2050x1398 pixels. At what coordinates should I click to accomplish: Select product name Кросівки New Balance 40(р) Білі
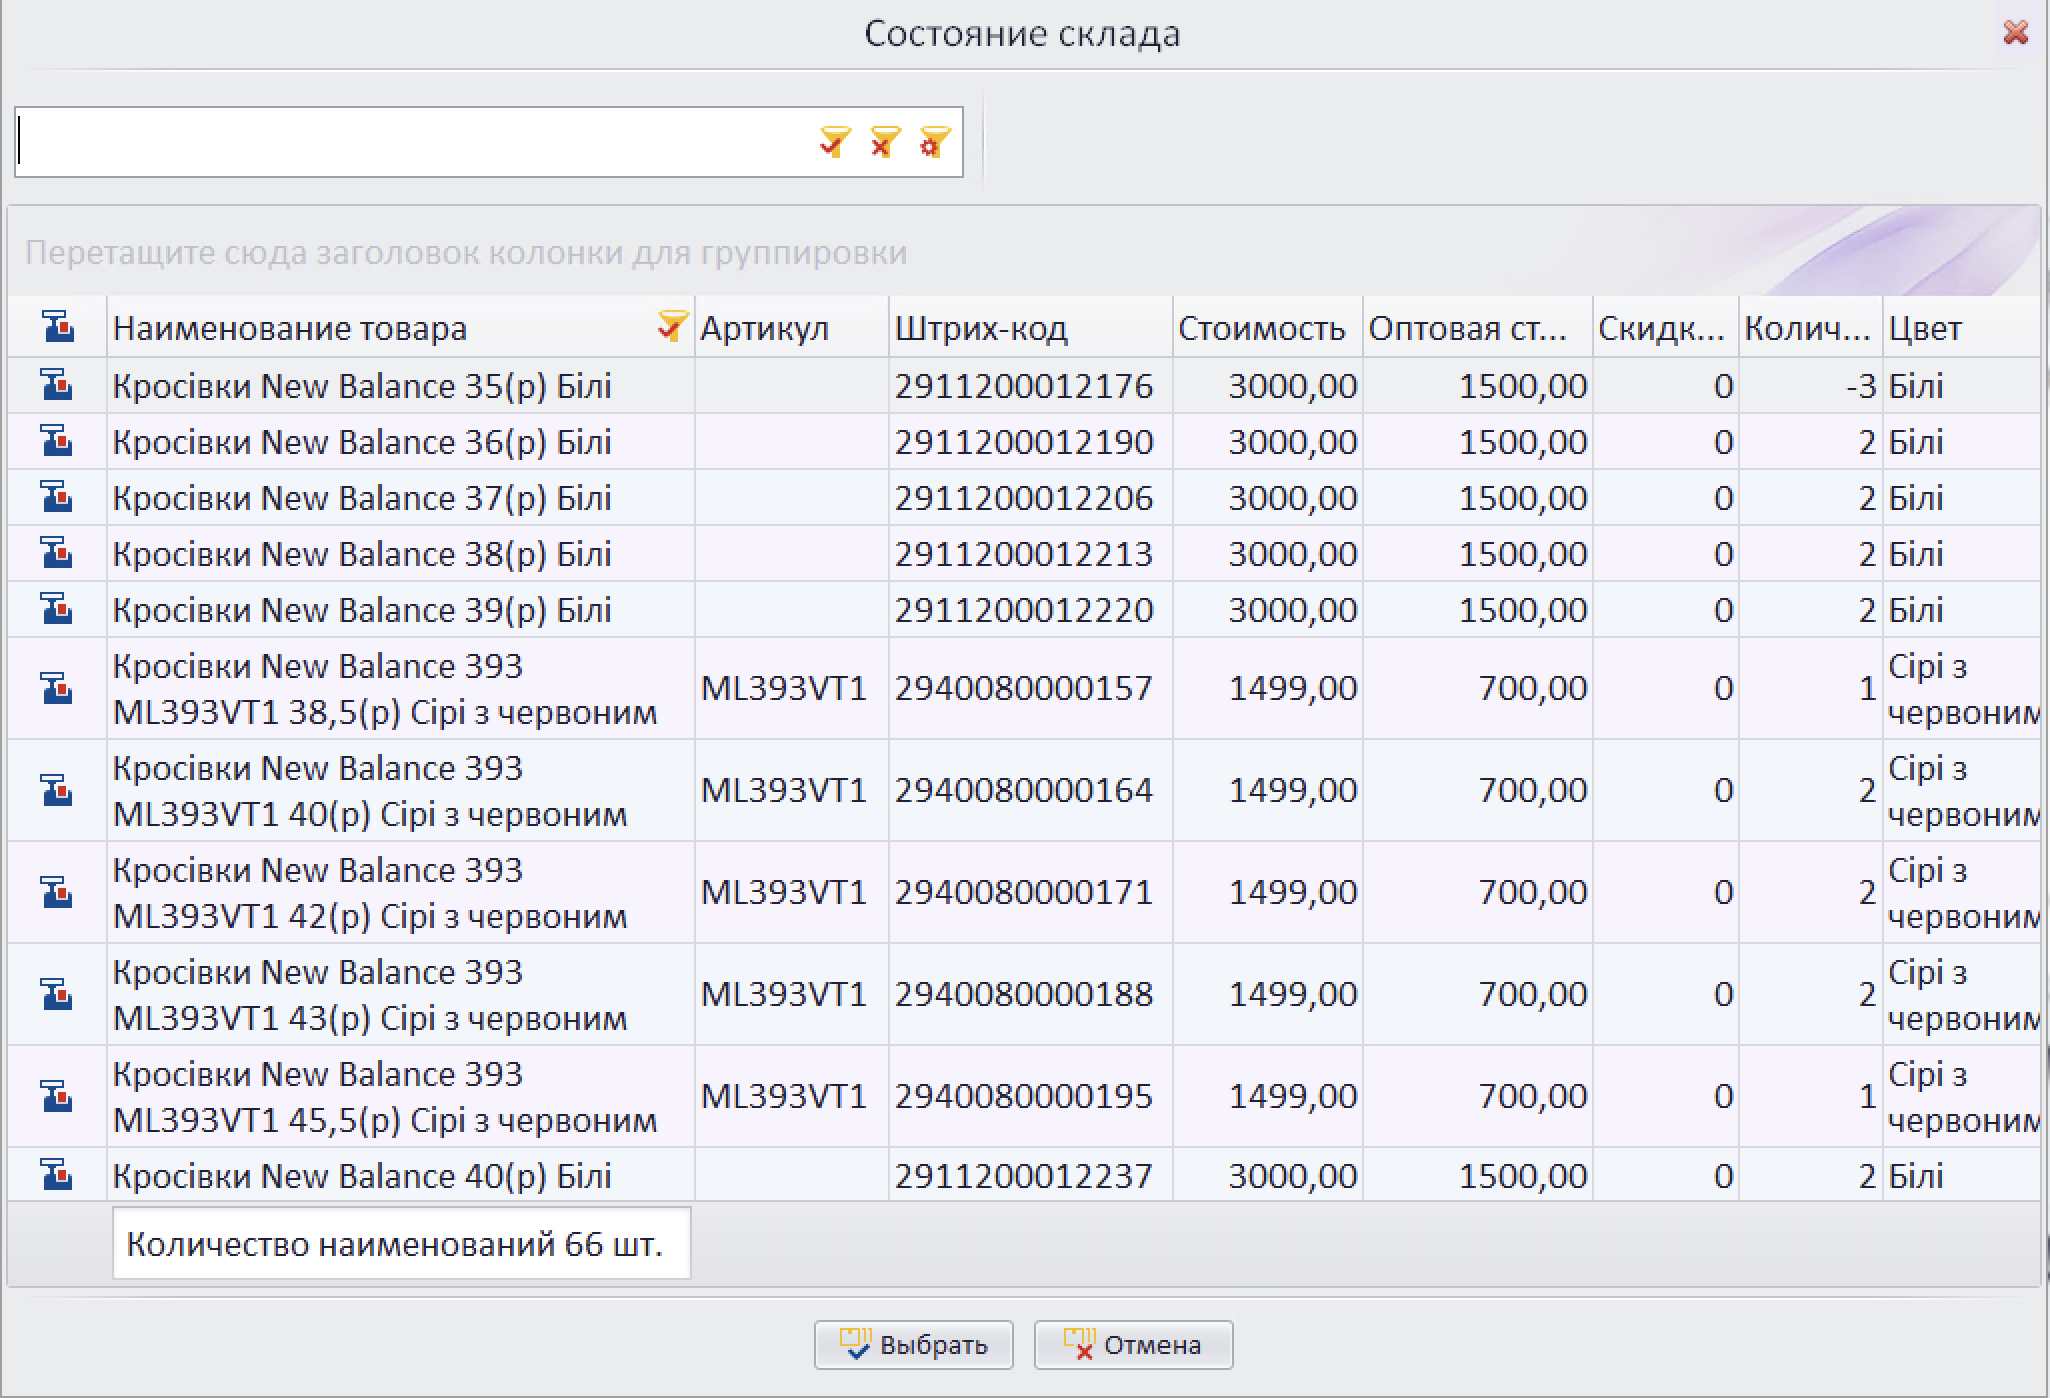click(x=362, y=1176)
